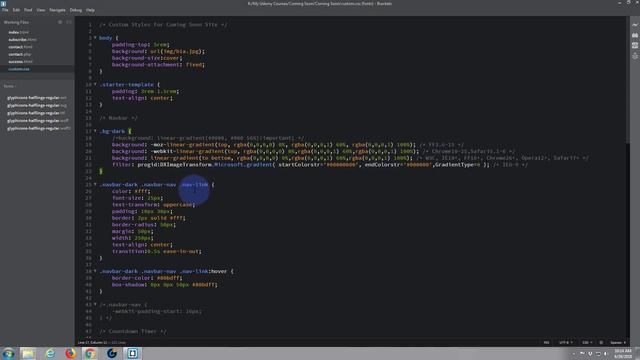
Task: Open the View menu
Action: pos(41,10)
